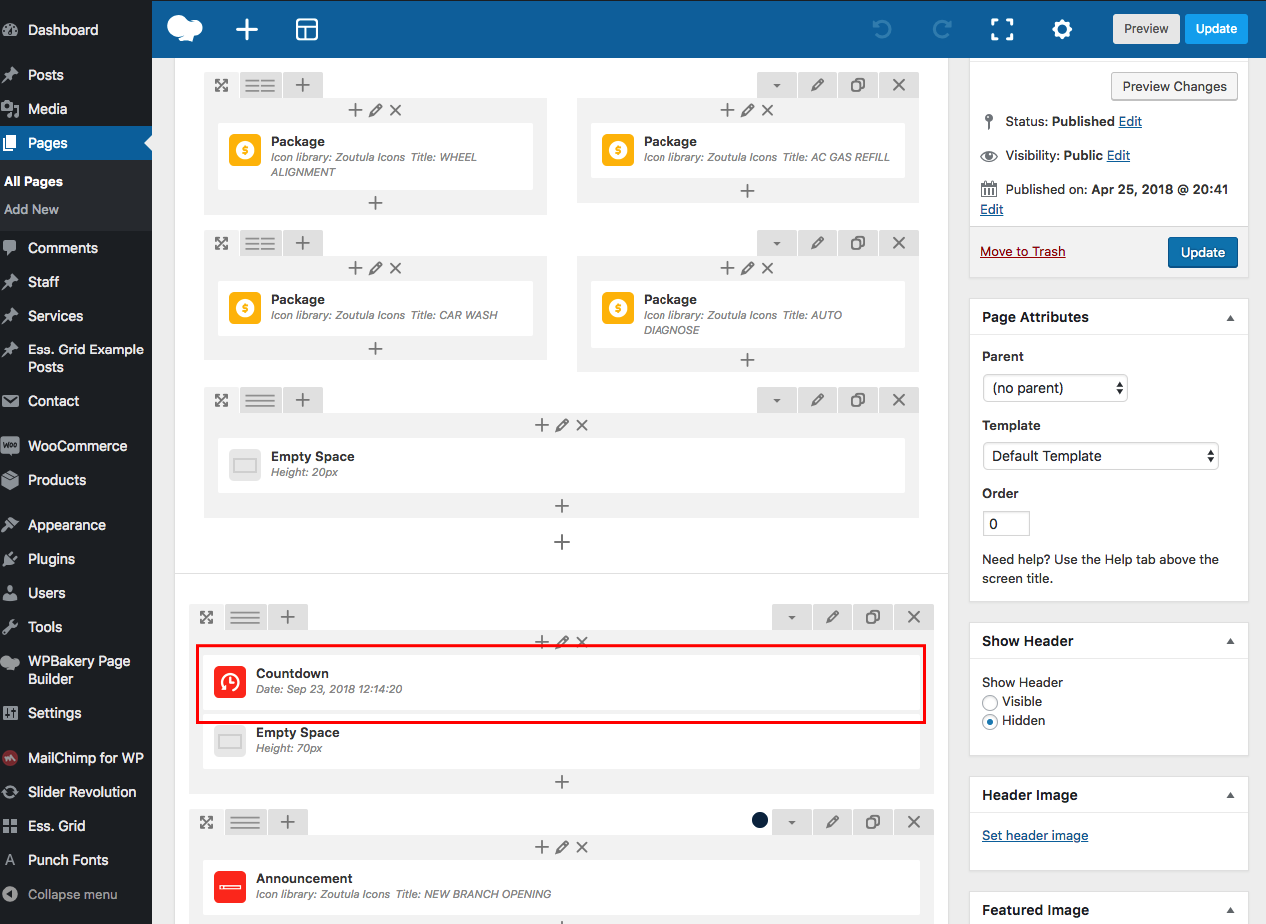The width and height of the screenshot is (1266, 924).
Task: Click the Move to Trash link
Action: pos(1022,252)
